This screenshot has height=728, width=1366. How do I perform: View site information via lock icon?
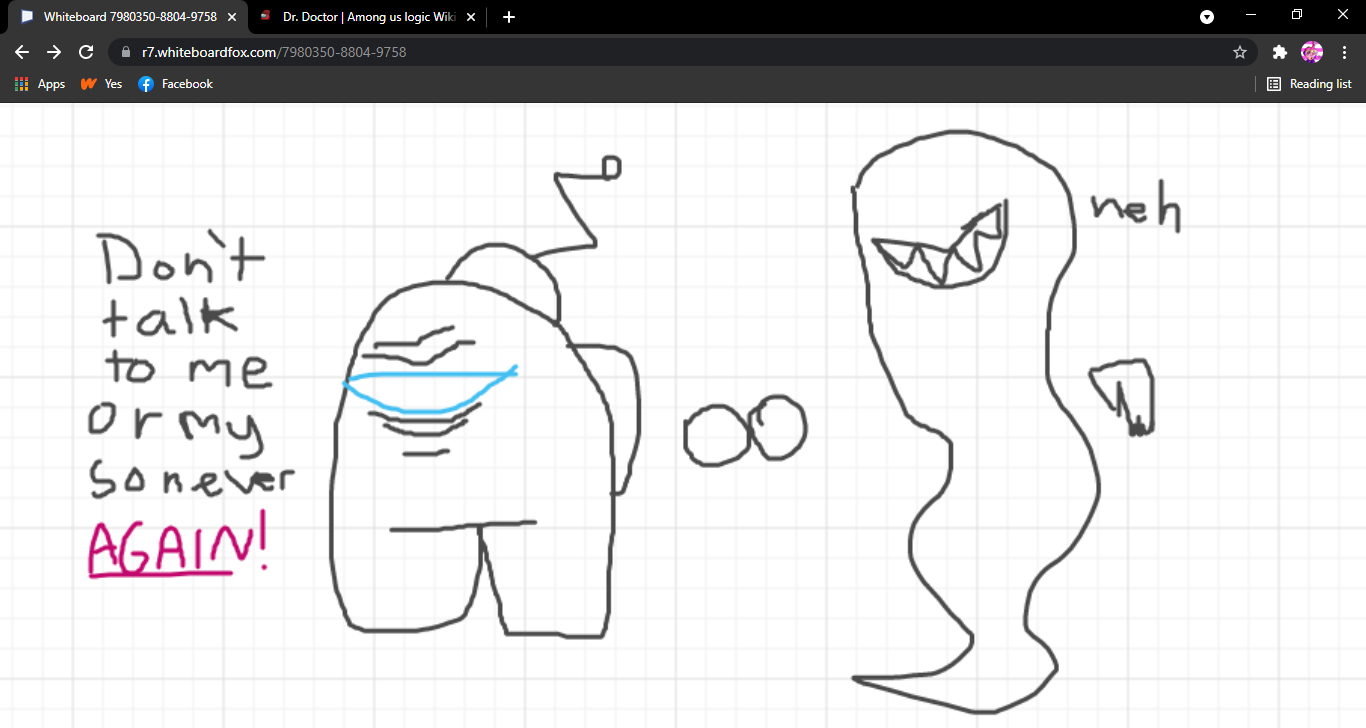[x=126, y=52]
